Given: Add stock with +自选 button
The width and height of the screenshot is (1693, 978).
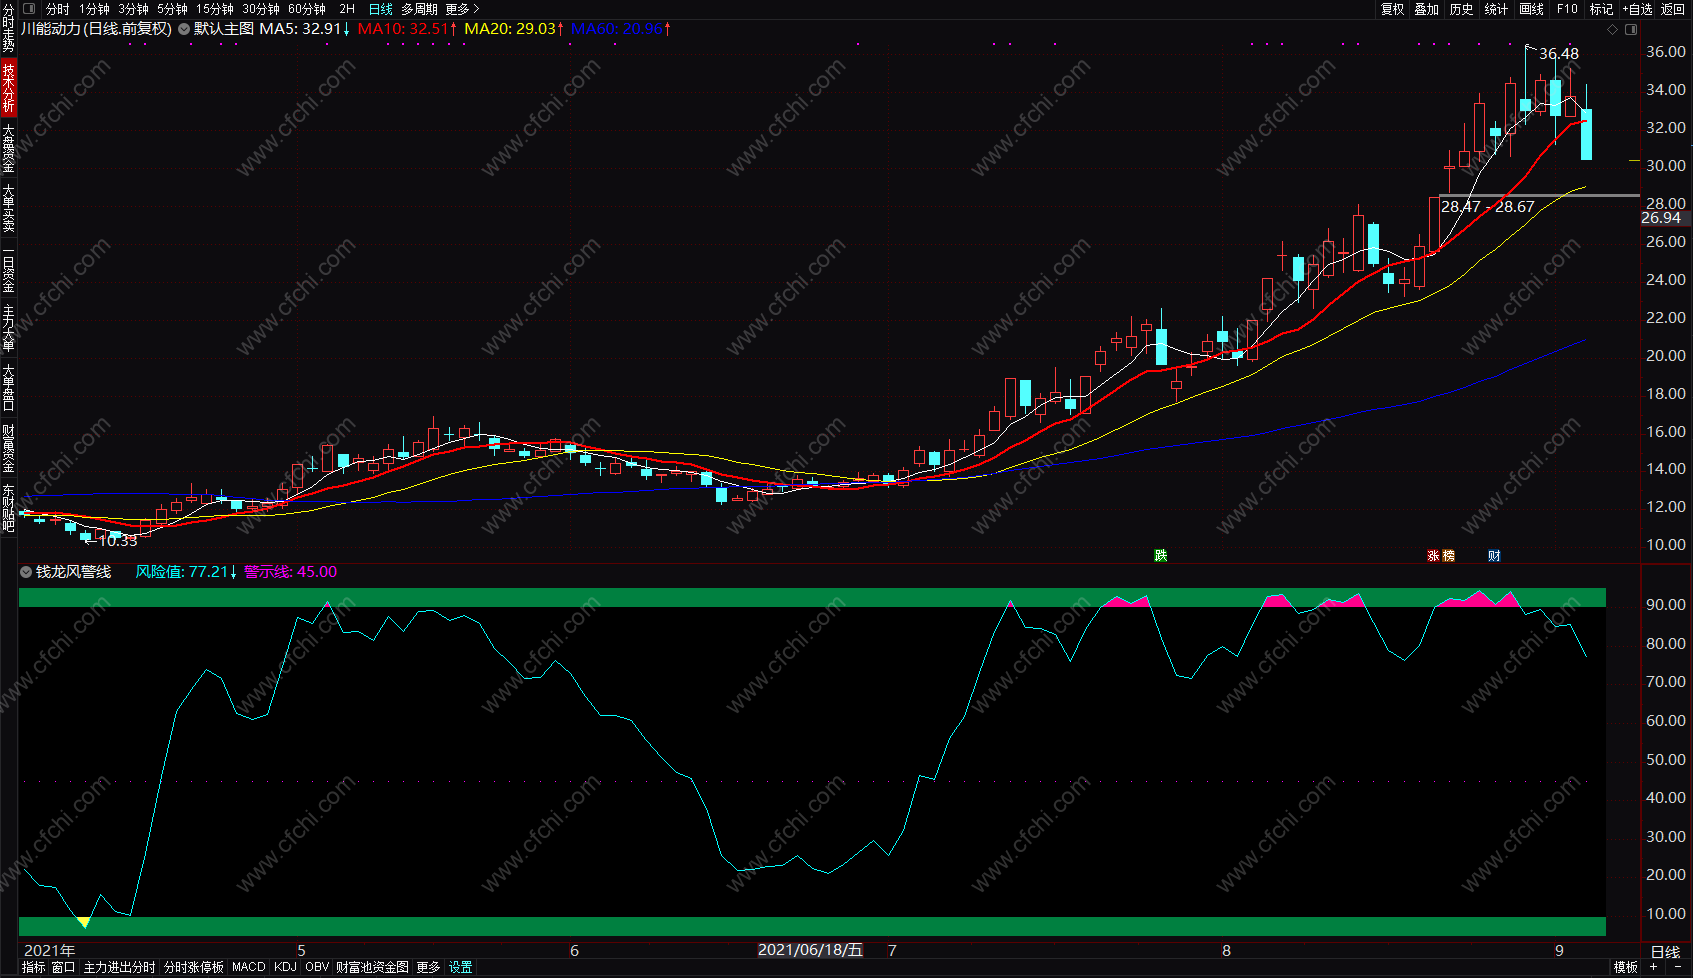Looking at the screenshot, I should [1637, 9].
